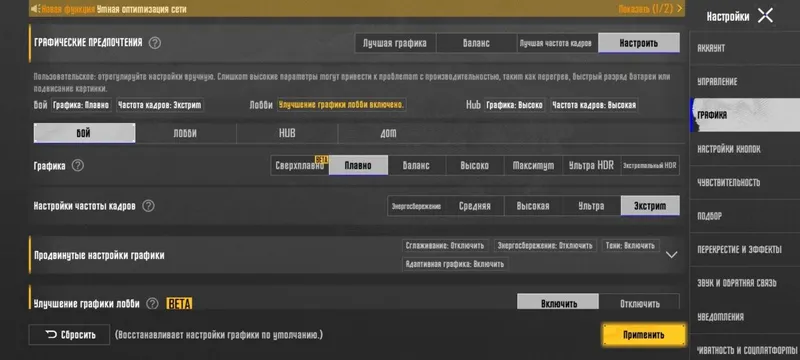Set frame rate to Высокая

click(534, 206)
